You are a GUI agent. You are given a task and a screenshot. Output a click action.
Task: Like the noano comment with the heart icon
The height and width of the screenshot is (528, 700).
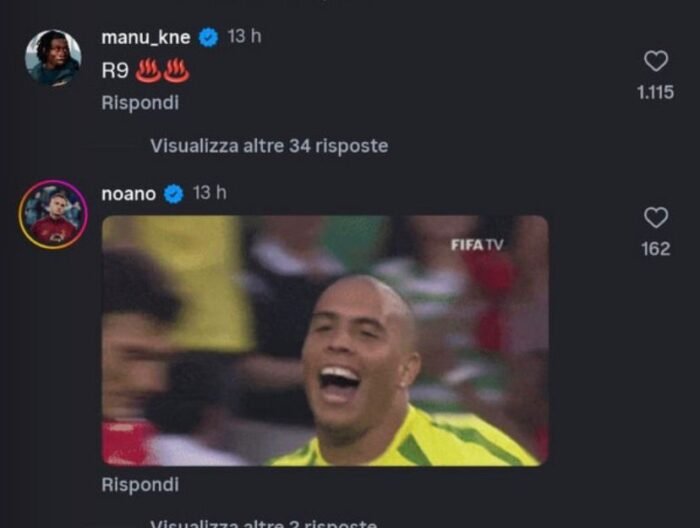tap(656, 217)
